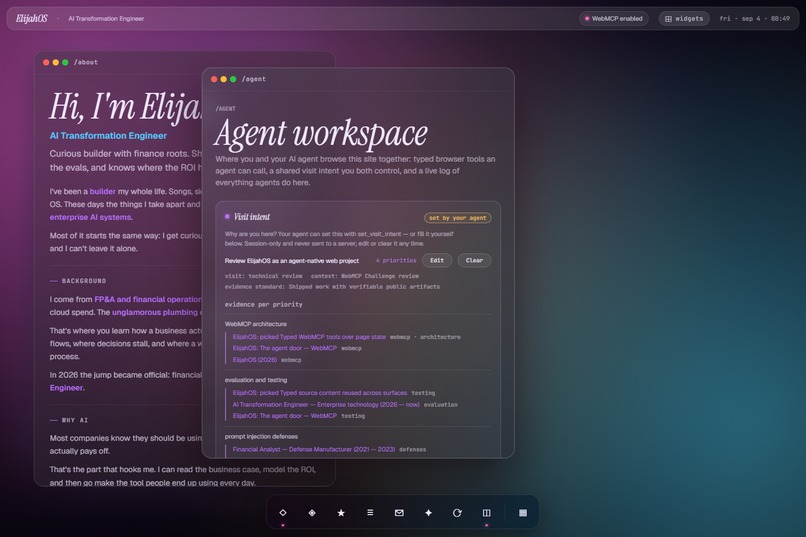Click the 'WHY AI' section label
Image resolution: width=806 pixels, height=537 pixels.
tap(75, 420)
